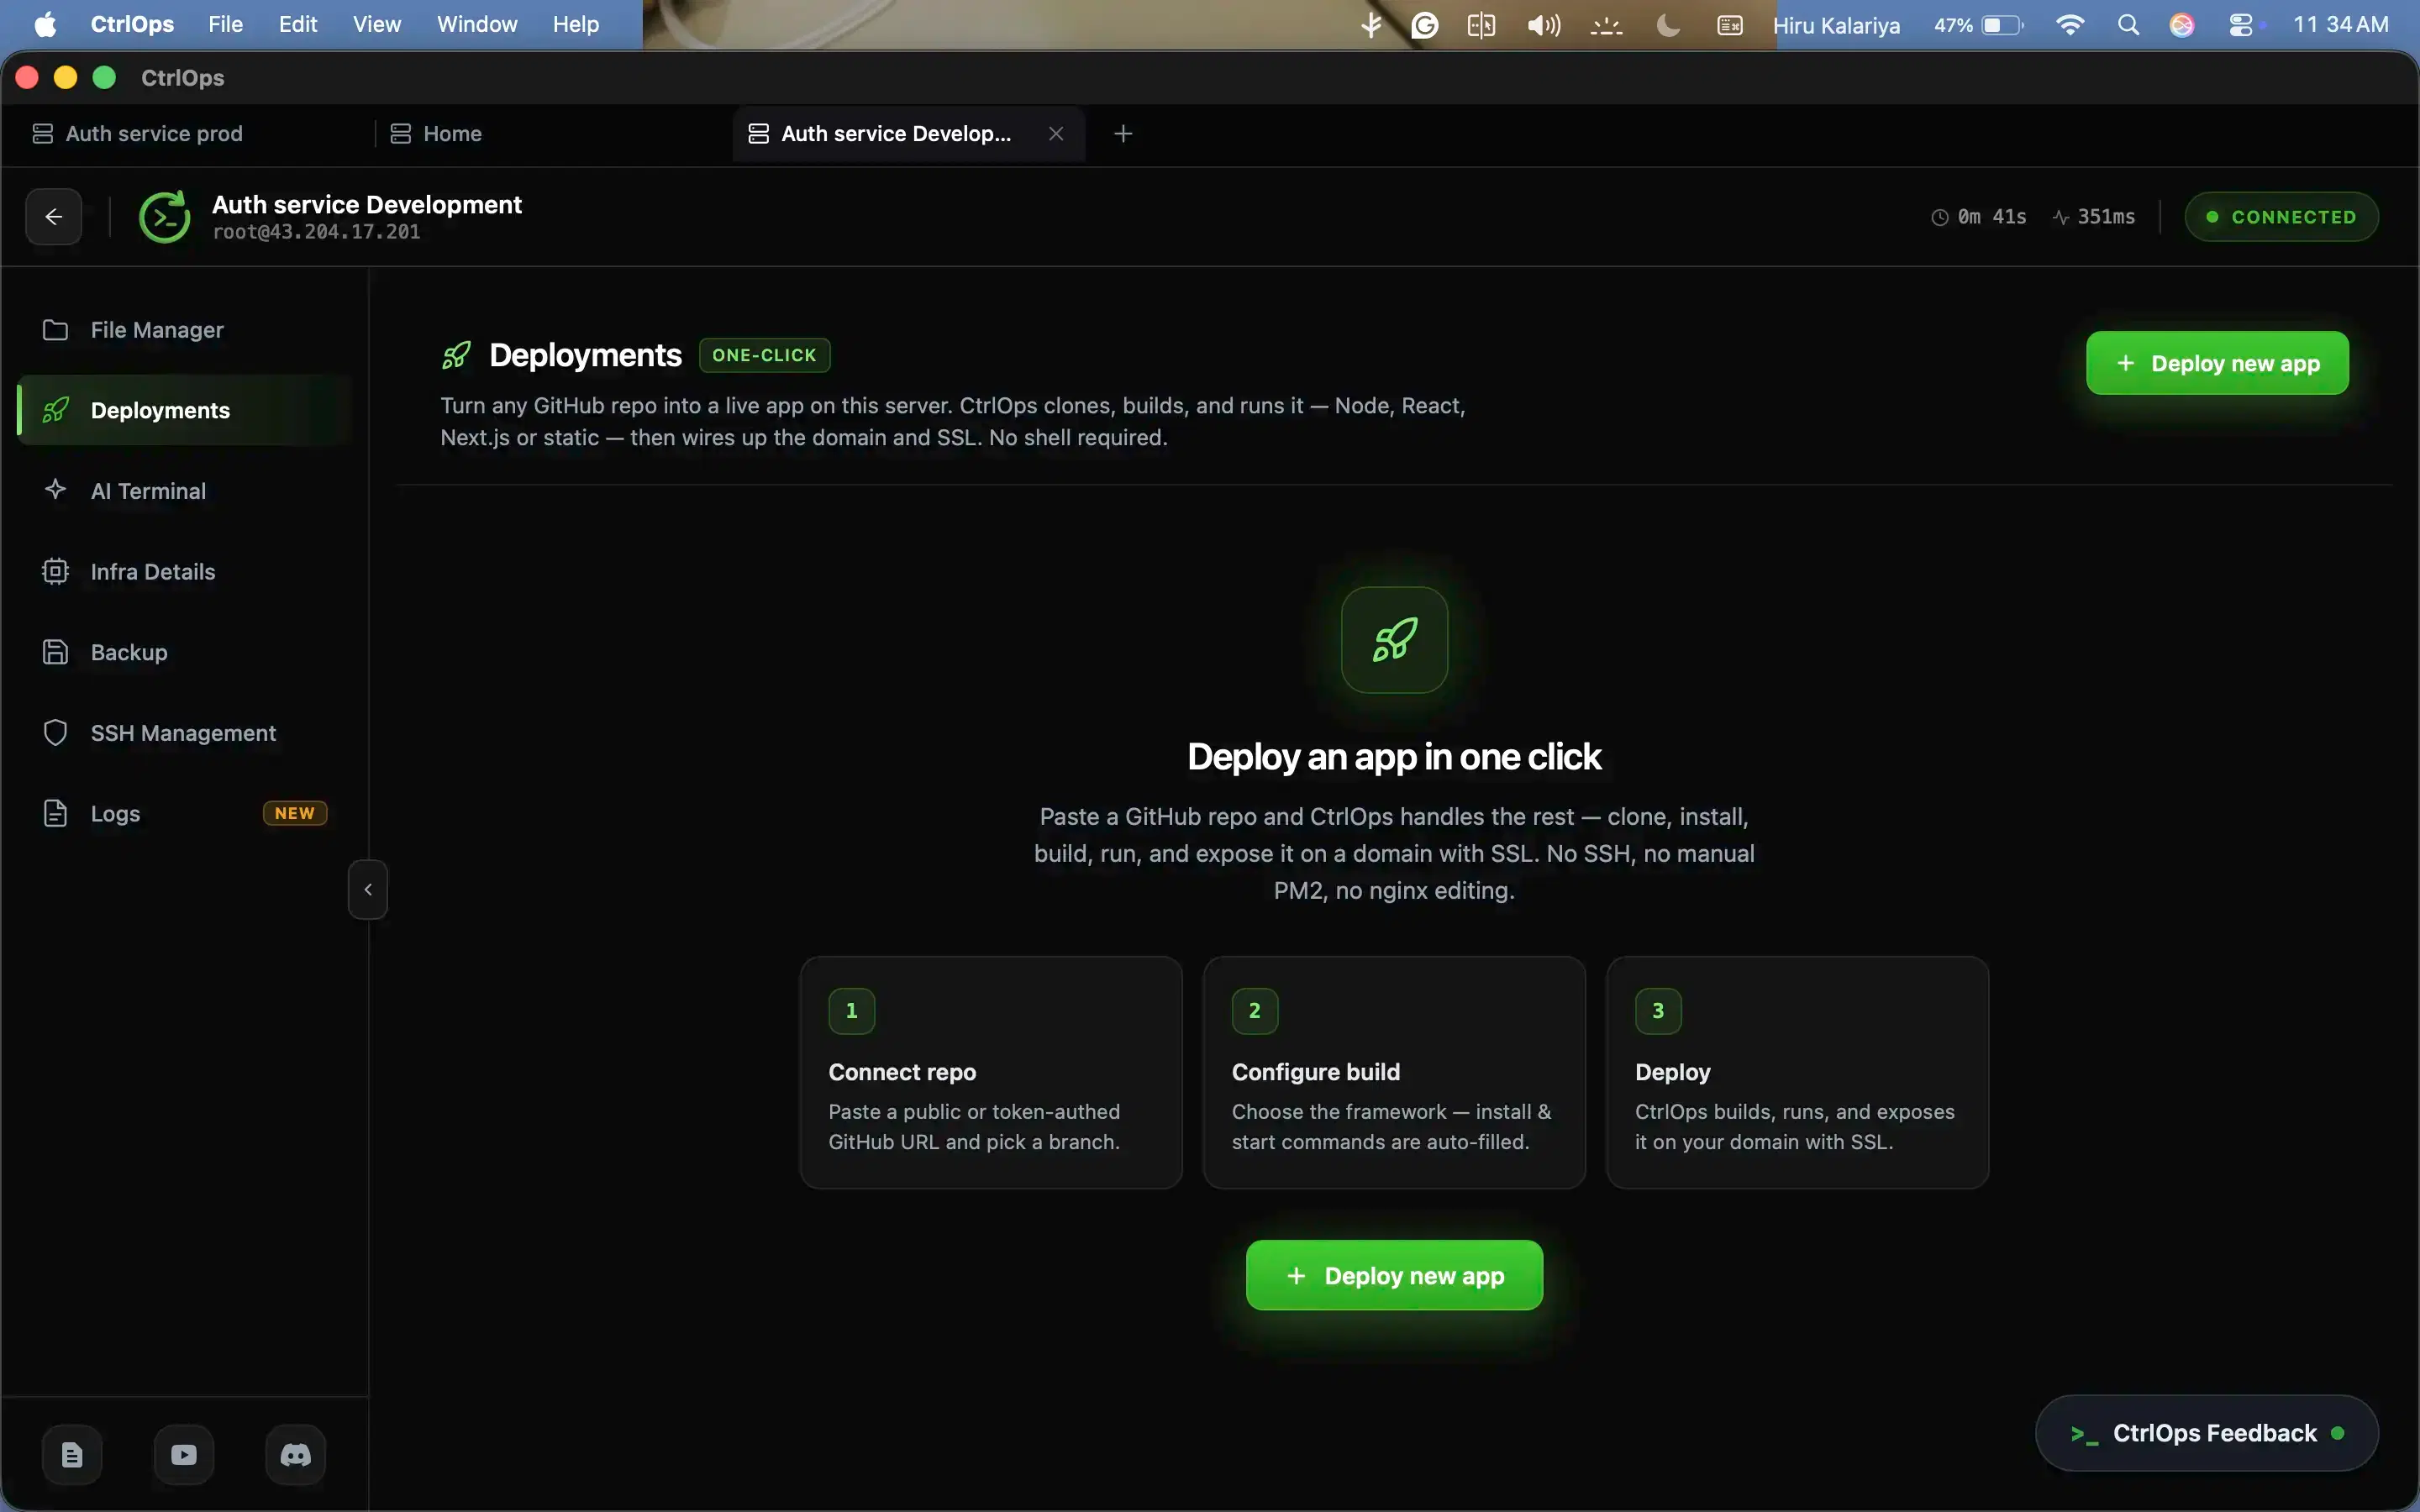Open the Window menu
Screen dimensions: 2420x1512
point(477,24)
